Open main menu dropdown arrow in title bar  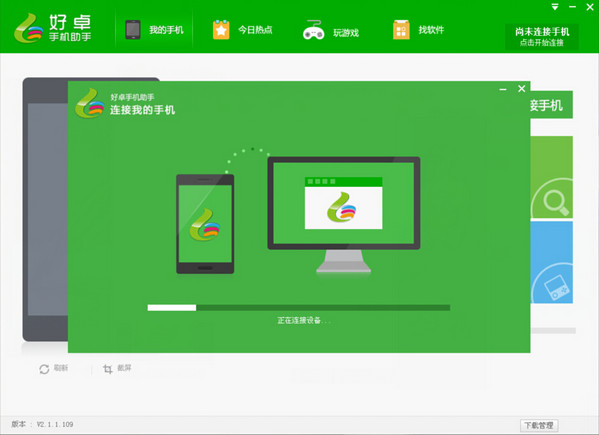coord(555,7)
